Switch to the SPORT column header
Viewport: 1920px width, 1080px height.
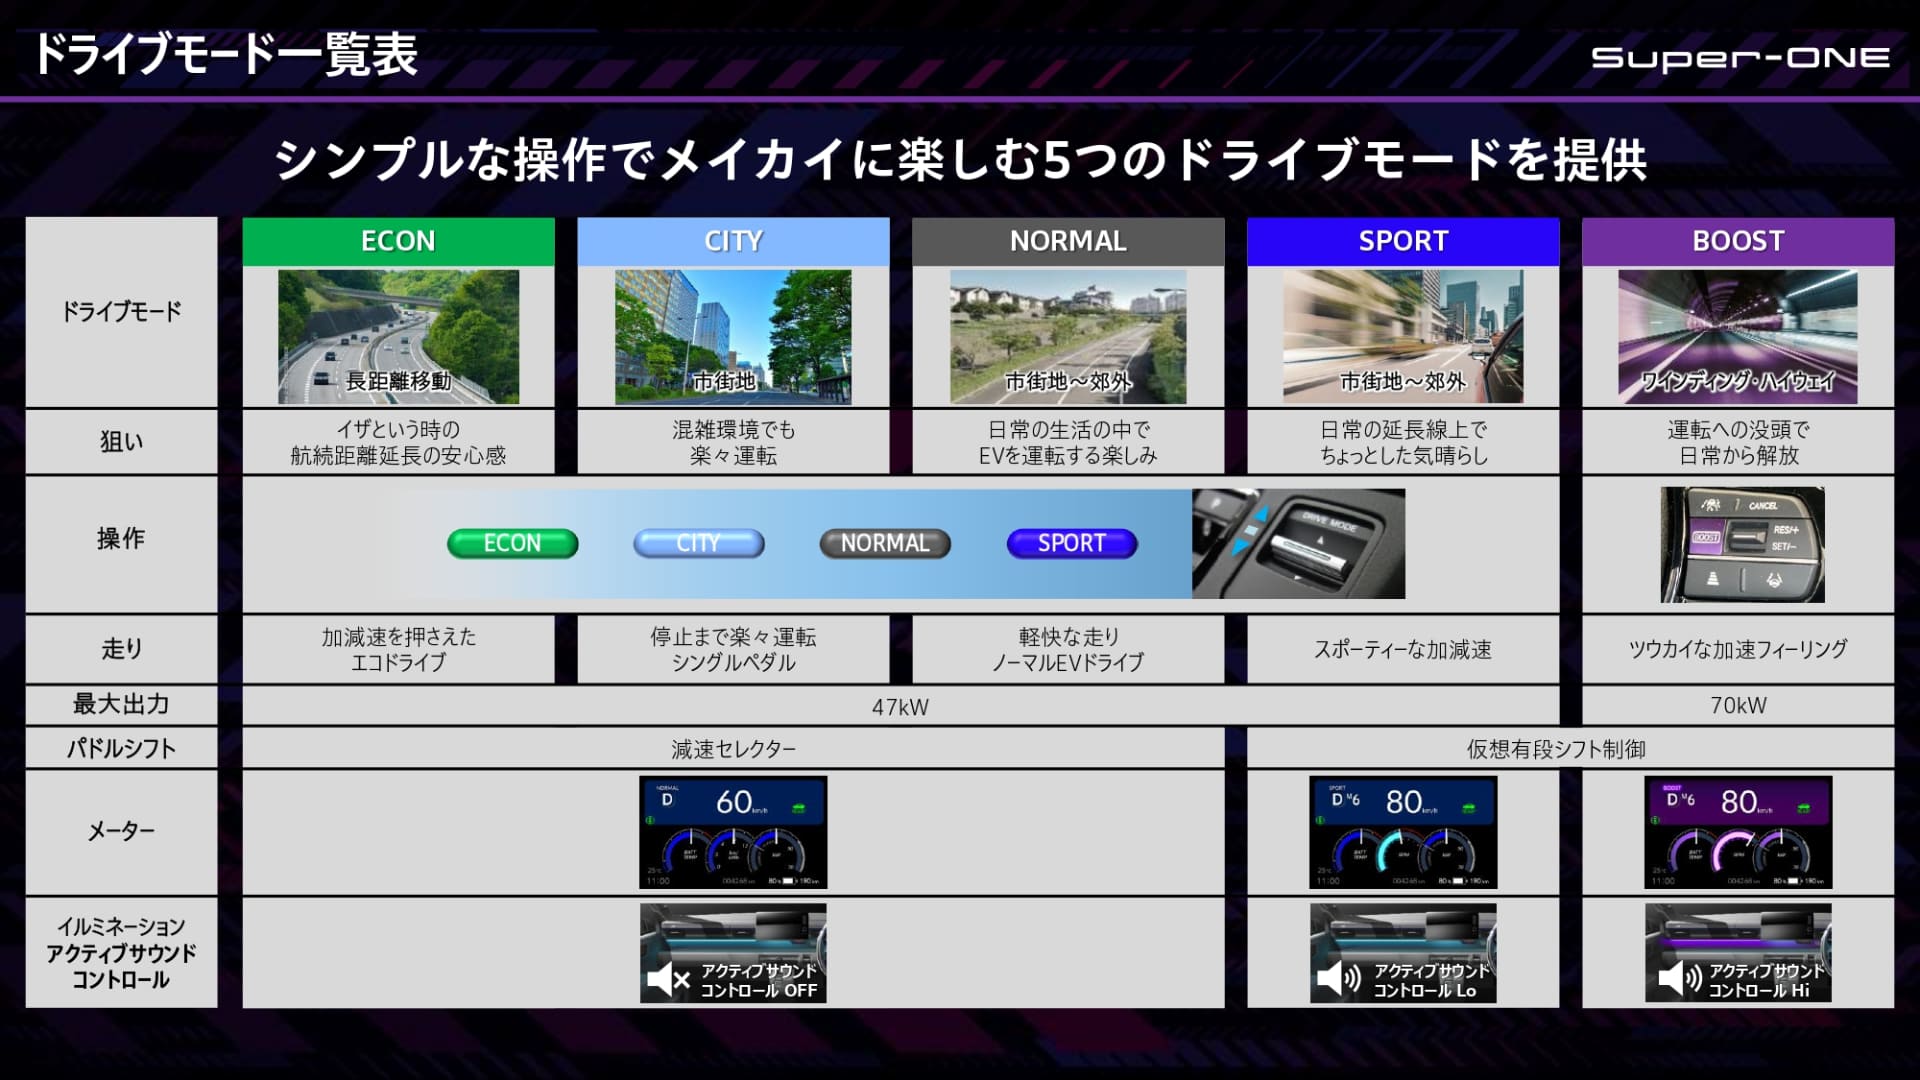1403,240
